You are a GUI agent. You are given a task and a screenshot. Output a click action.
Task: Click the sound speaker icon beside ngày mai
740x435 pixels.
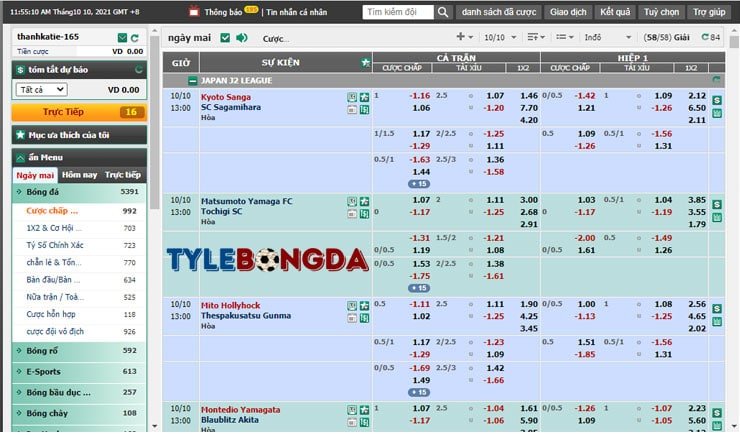click(241, 38)
